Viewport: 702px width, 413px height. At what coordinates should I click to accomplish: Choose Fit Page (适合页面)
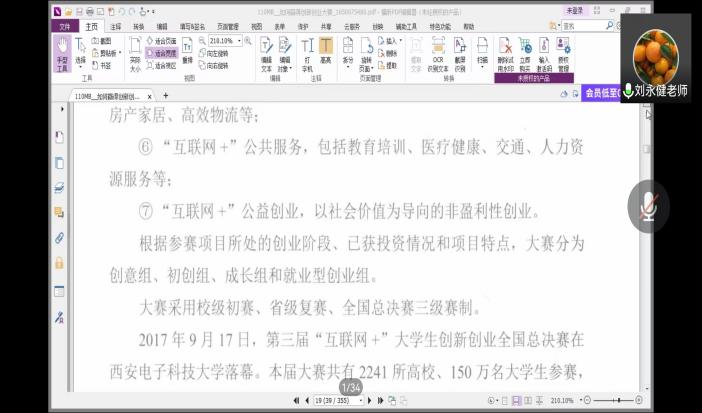pyautogui.click(x=161, y=41)
